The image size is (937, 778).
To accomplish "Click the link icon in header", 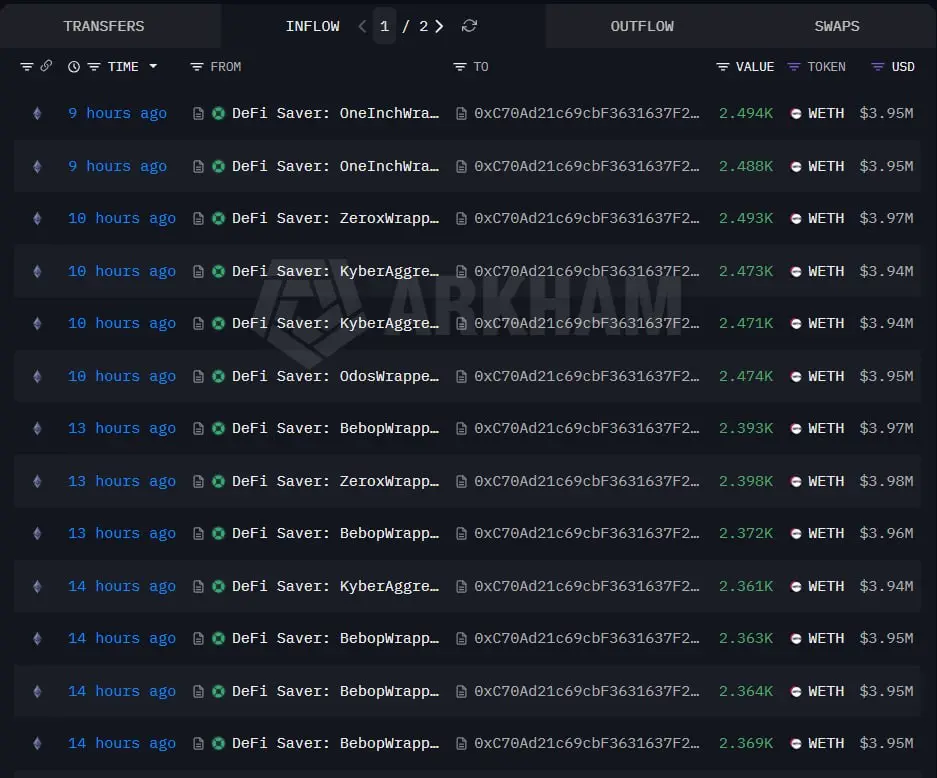I will pyautogui.click(x=46, y=66).
